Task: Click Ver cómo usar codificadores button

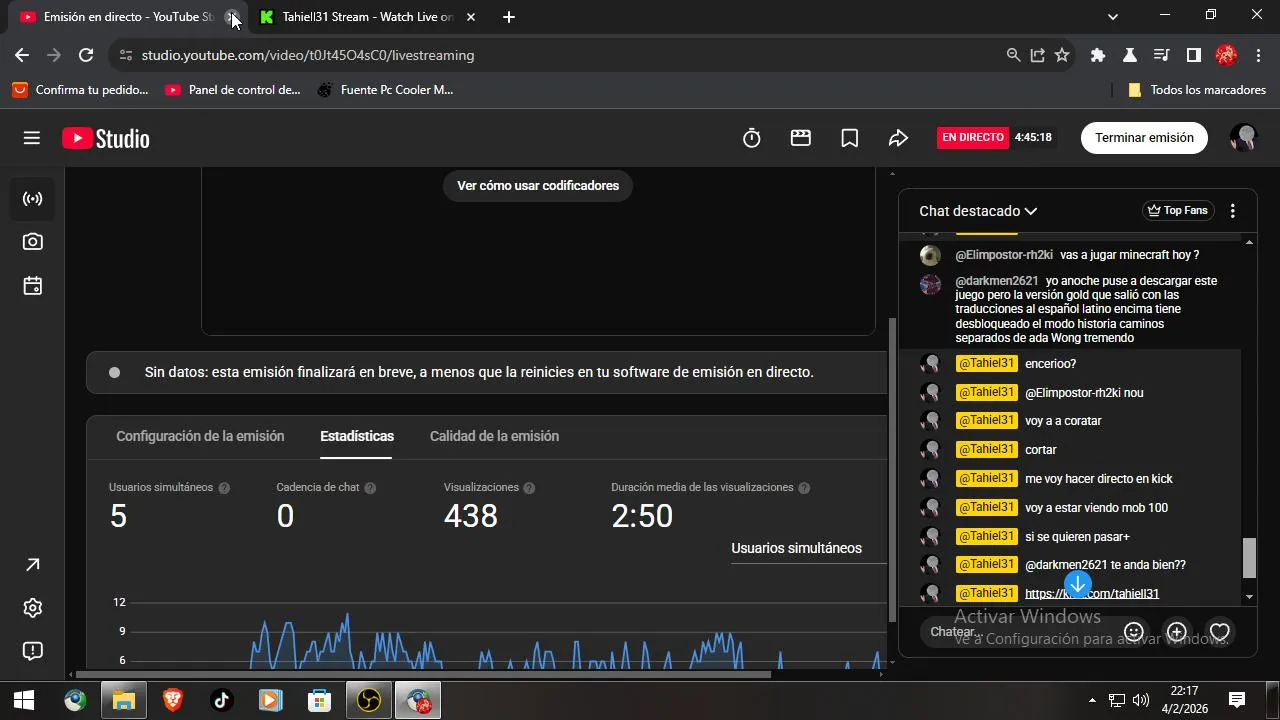Action: (538, 185)
